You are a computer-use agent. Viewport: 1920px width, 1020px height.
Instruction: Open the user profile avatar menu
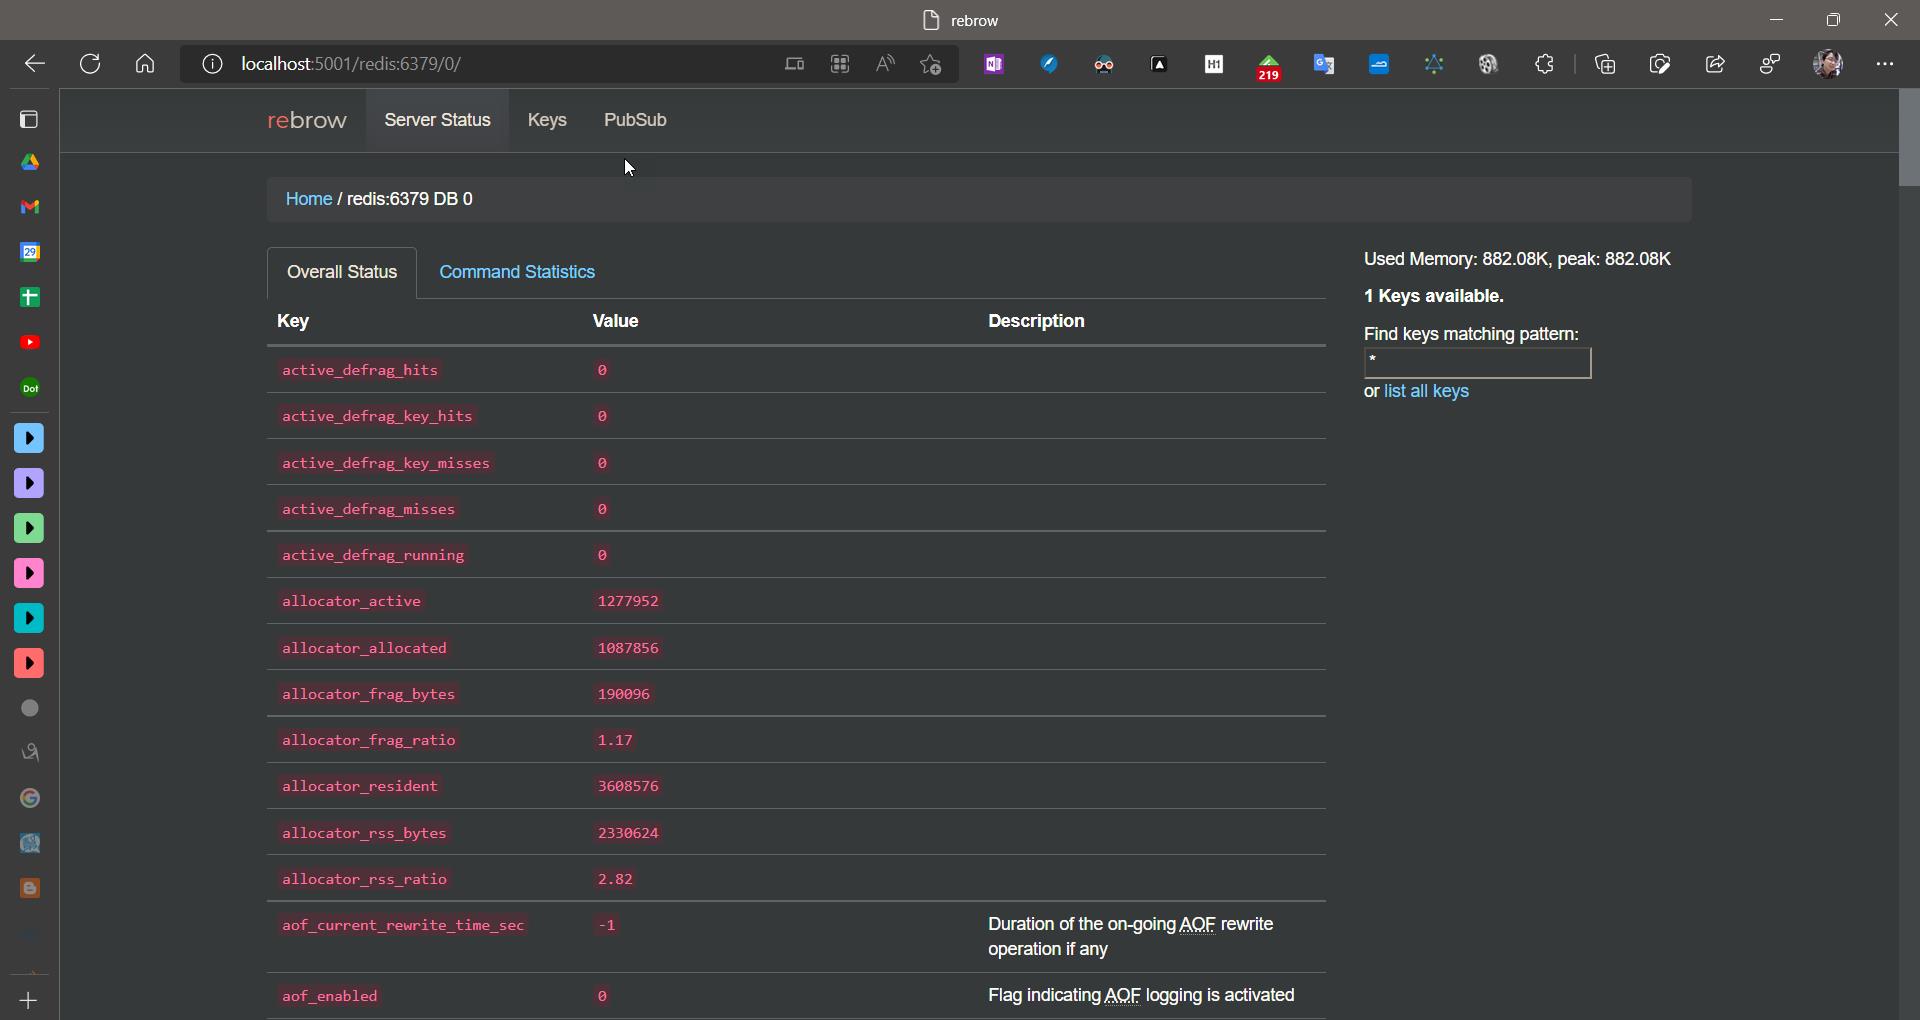(x=1828, y=65)
